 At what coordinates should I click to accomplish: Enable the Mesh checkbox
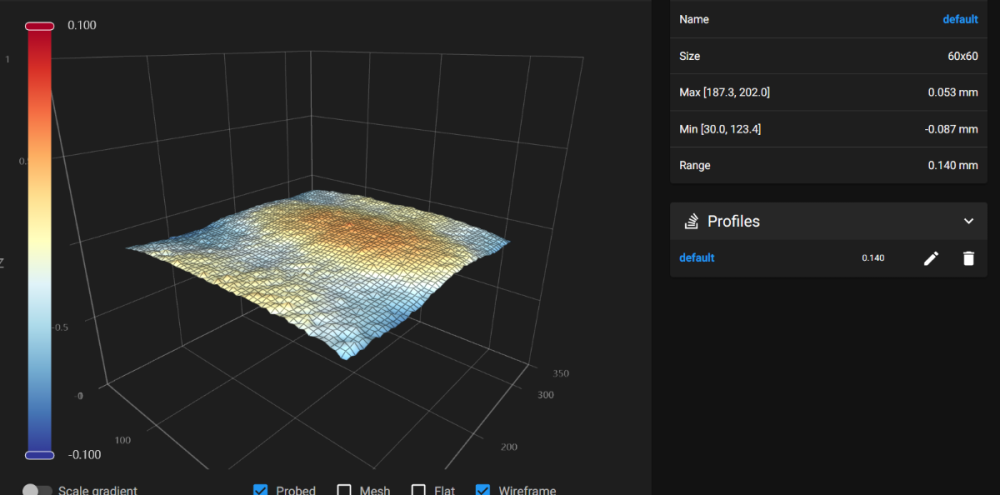[x=344, y=491]
